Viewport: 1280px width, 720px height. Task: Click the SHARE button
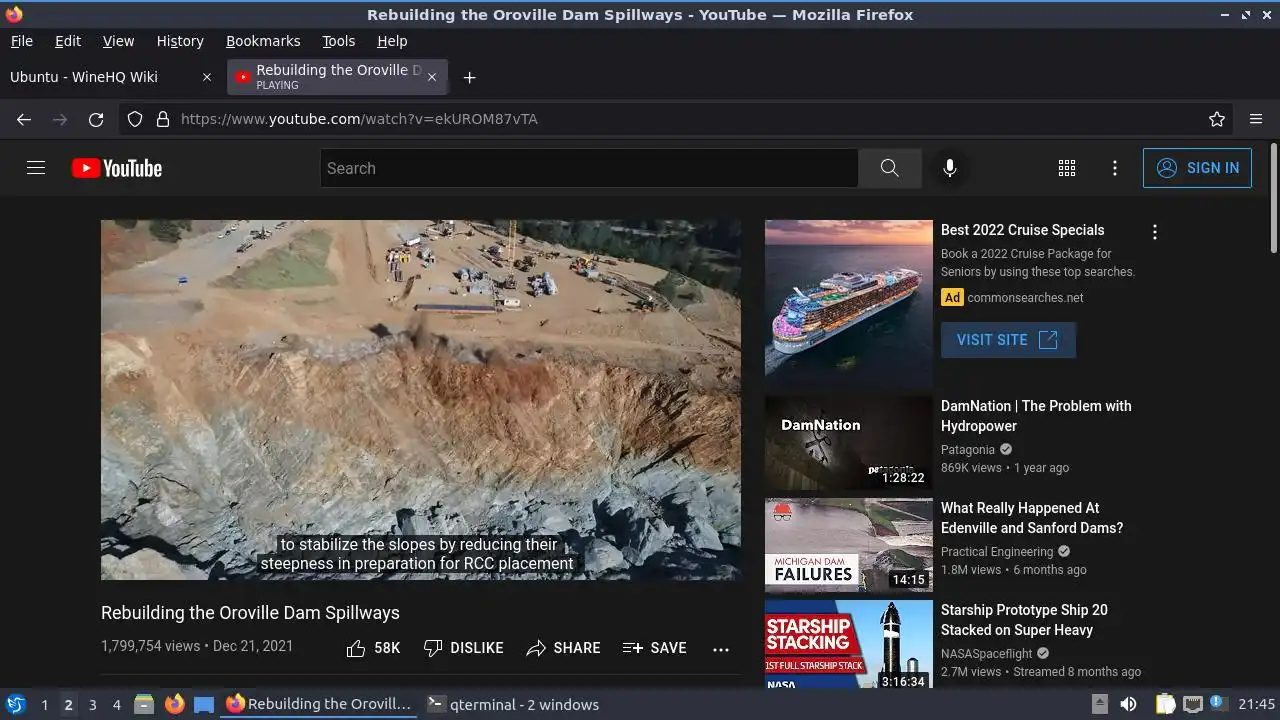[x=564, y=648]
